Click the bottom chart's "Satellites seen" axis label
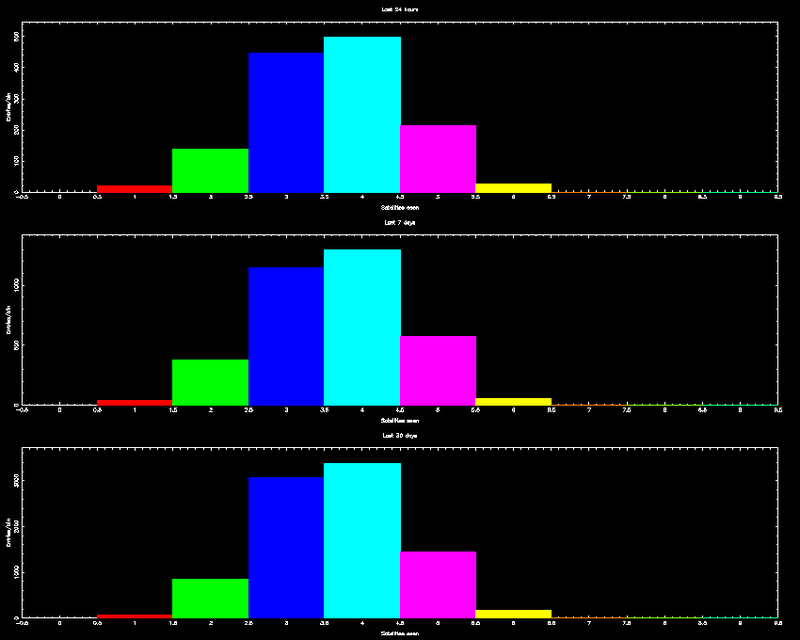This screenshot has width=800, height=640. (400, 633)
